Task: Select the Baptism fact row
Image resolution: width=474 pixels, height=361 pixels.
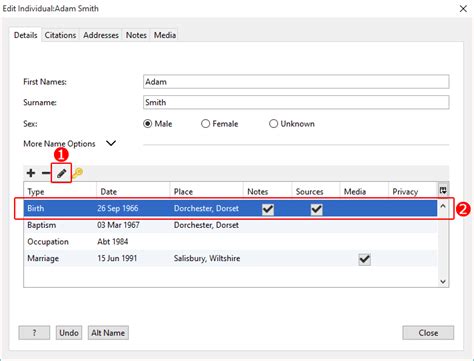Action: (230, 225)
